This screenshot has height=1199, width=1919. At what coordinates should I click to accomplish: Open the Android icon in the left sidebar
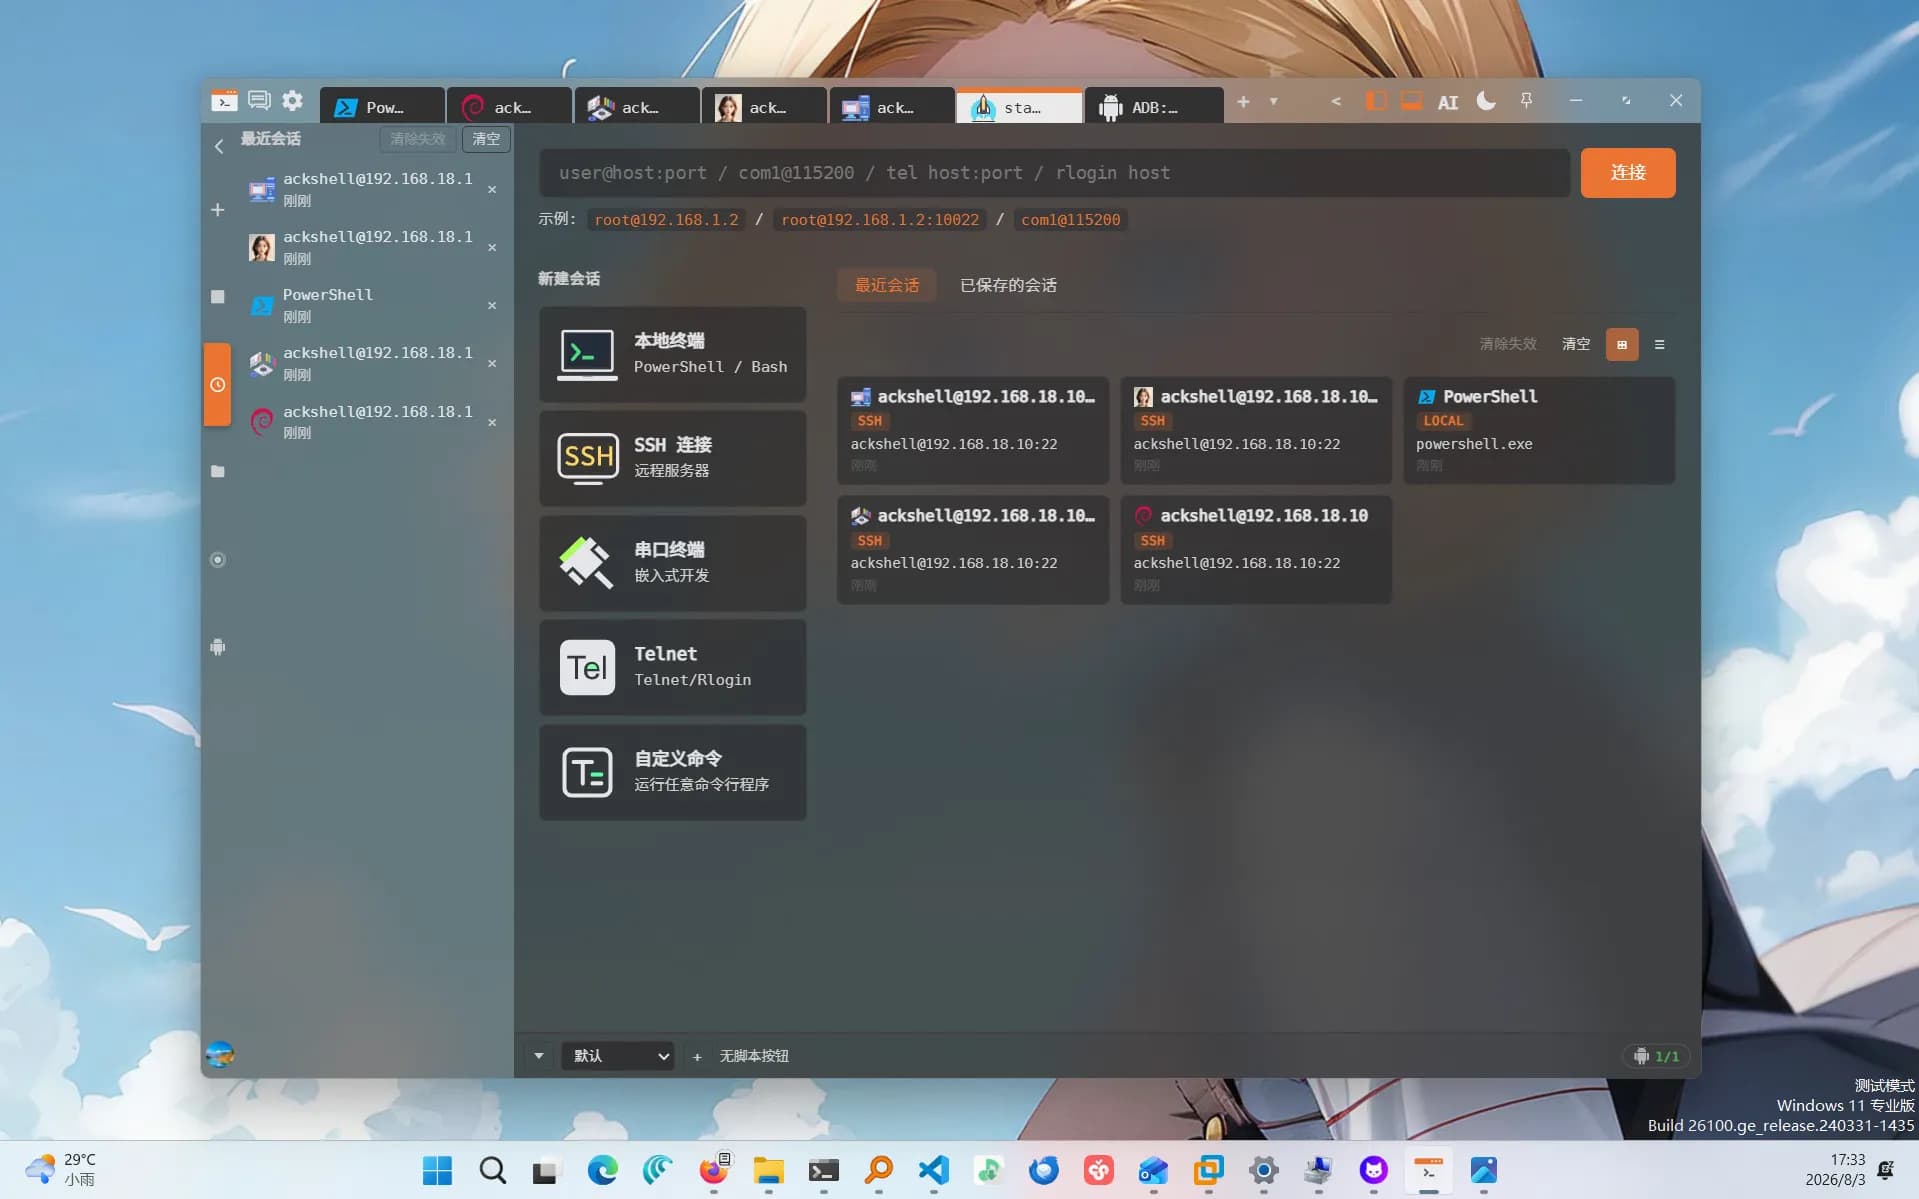[x=217, y=647]
